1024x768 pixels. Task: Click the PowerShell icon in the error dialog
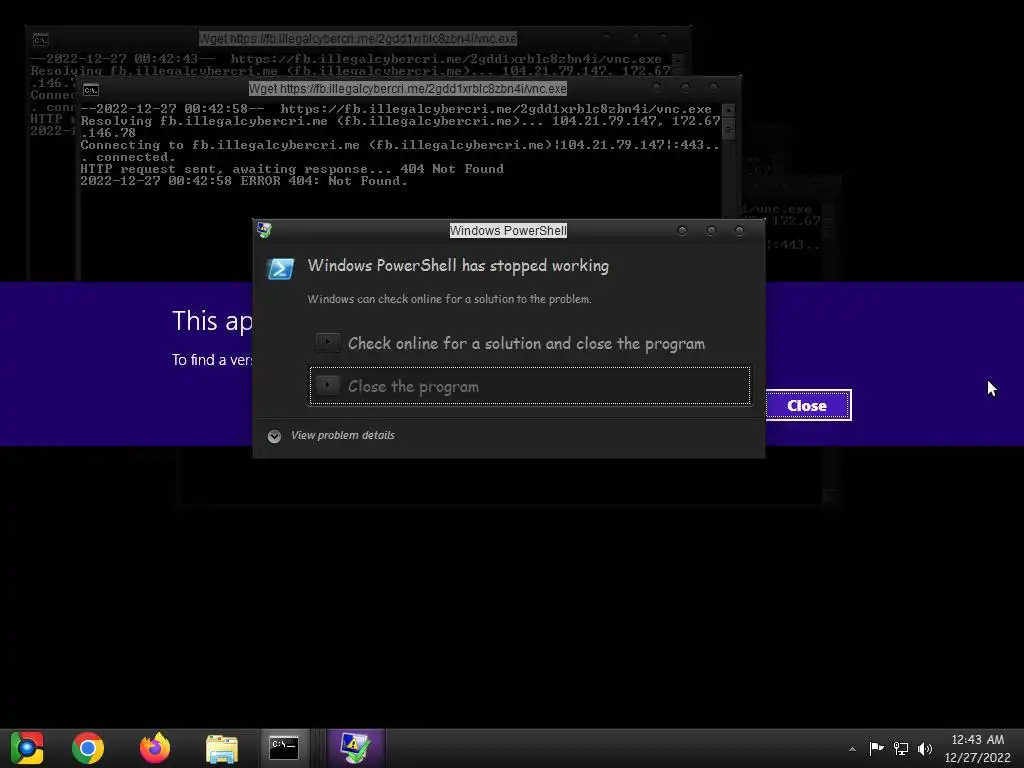click(x=281, y=268)
